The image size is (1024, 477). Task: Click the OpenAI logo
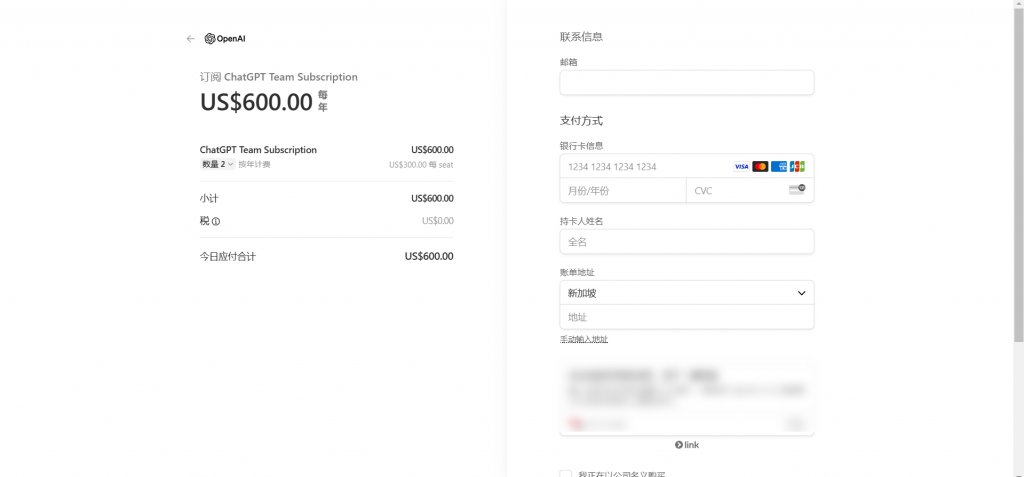pyautogui.click(x=225, y=39)
